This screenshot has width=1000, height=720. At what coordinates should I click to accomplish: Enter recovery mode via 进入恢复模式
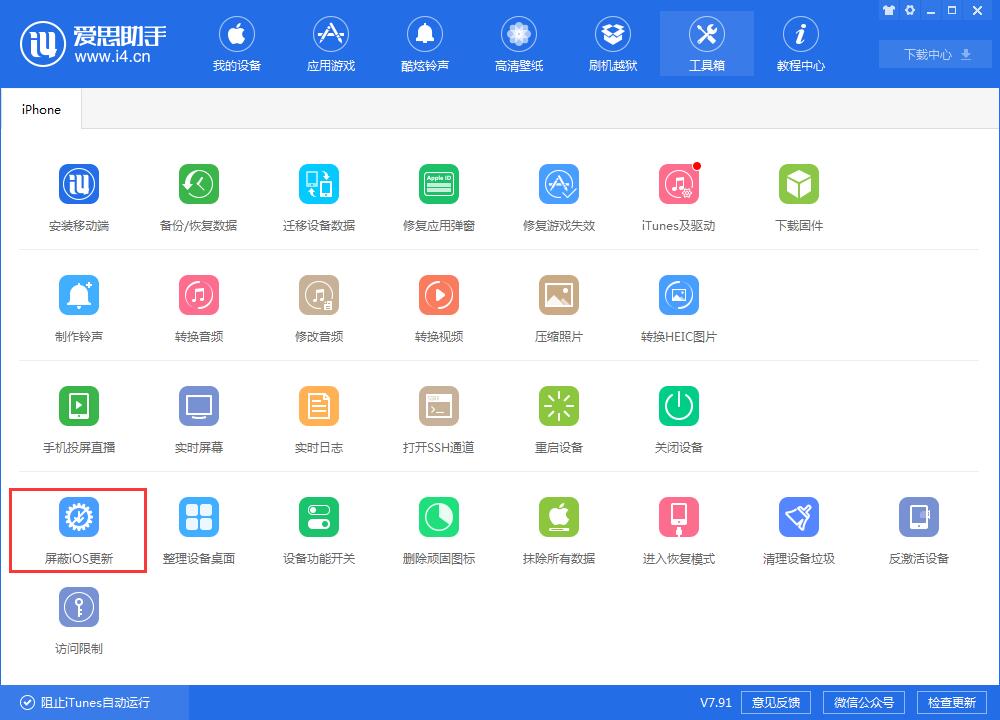point(679,530)
